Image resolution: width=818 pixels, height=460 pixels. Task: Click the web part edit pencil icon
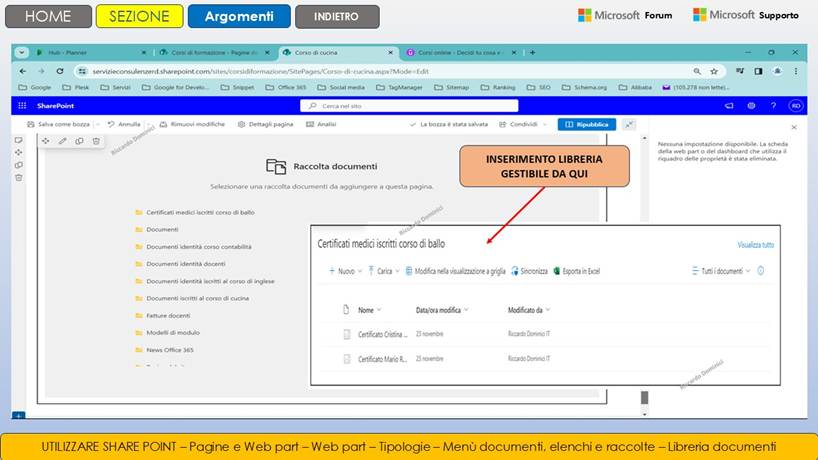tap(63, 141)
